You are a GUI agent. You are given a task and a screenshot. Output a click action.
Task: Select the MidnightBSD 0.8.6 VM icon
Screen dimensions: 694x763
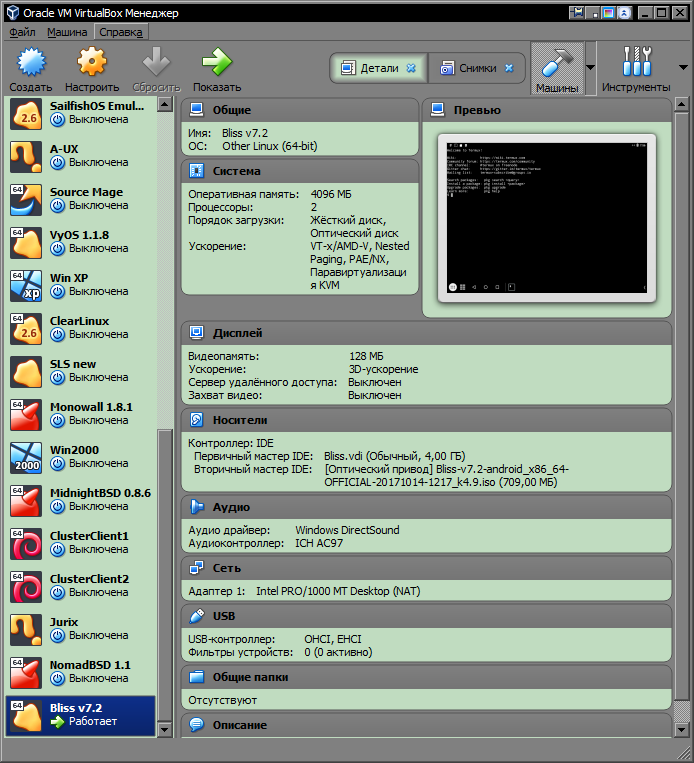click(x=26, y=501)
